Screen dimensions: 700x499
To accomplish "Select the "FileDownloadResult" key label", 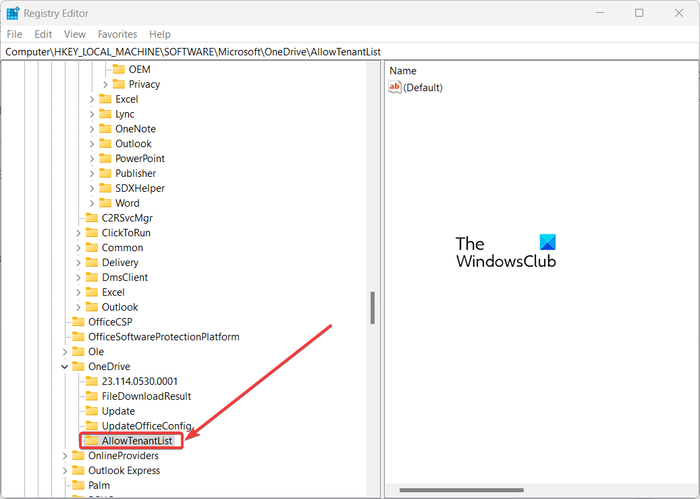I will click(146, 396).
